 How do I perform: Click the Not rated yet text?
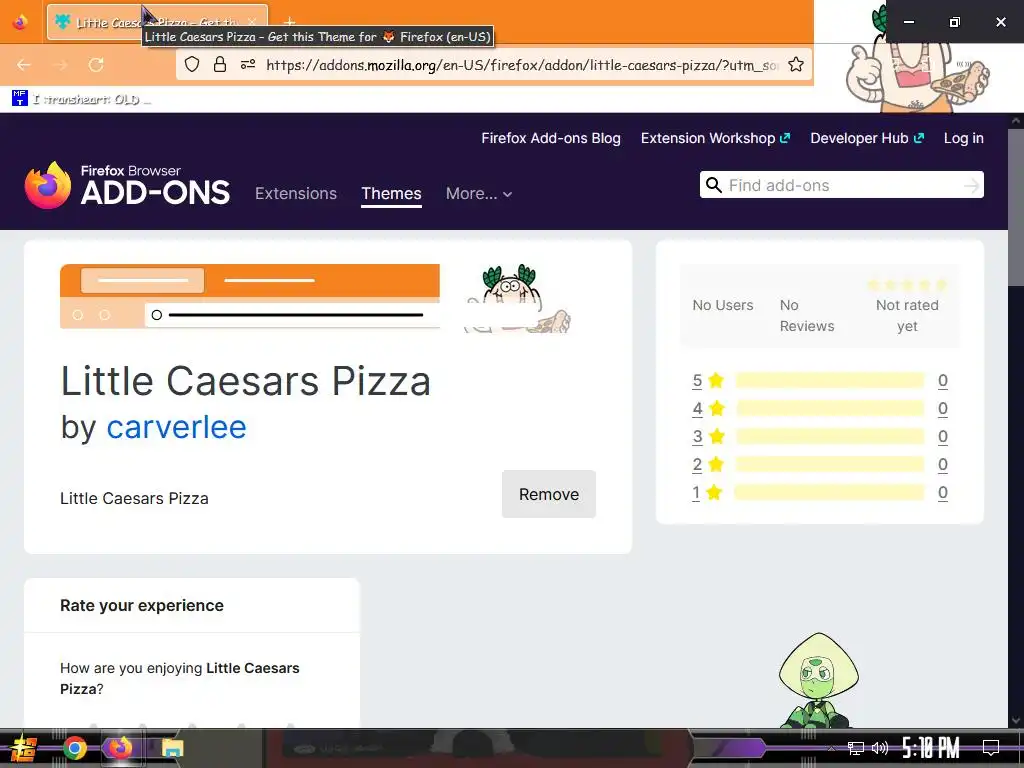[906, 315]
